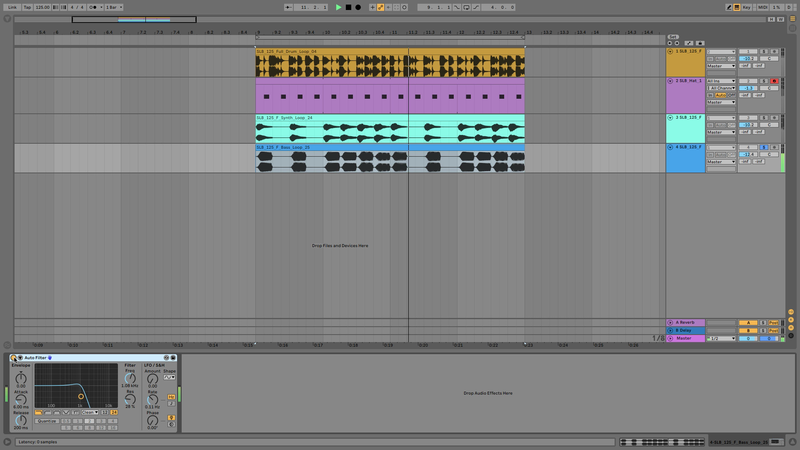Open filter circuit type Clean dropdown
800x450 pixels.
(90, 412)
